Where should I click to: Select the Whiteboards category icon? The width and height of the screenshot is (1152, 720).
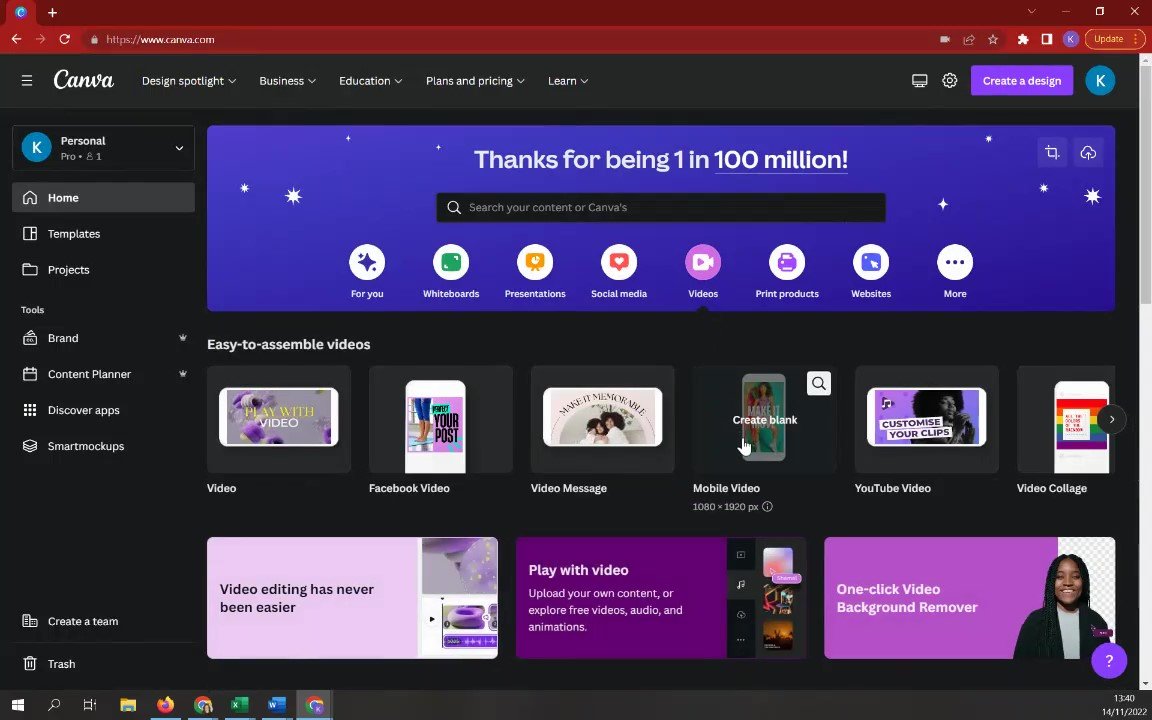point(450,262)
